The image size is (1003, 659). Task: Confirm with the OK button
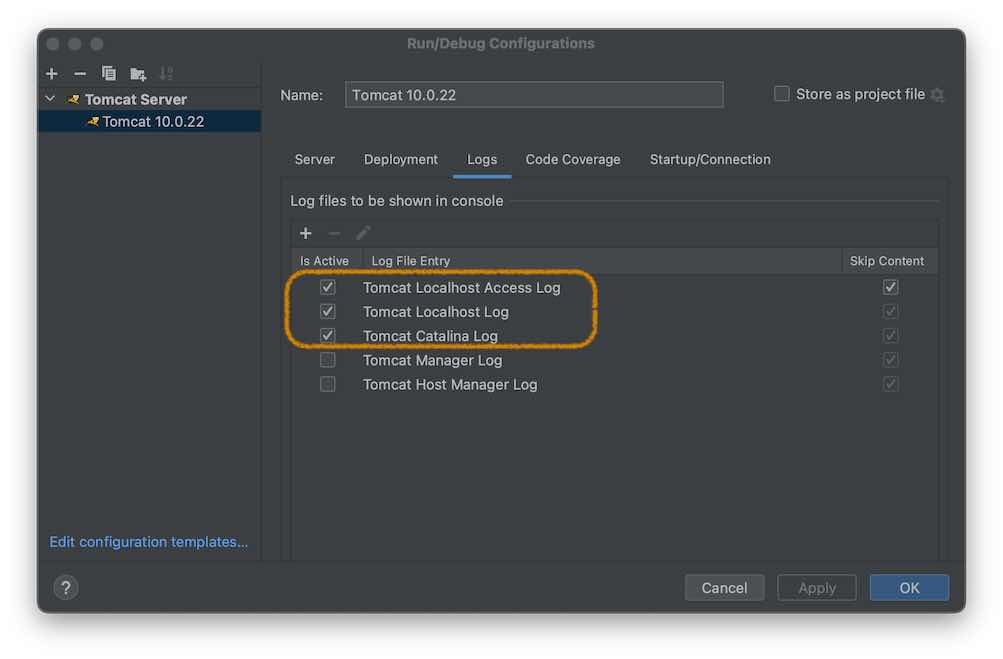pos(909,587)
